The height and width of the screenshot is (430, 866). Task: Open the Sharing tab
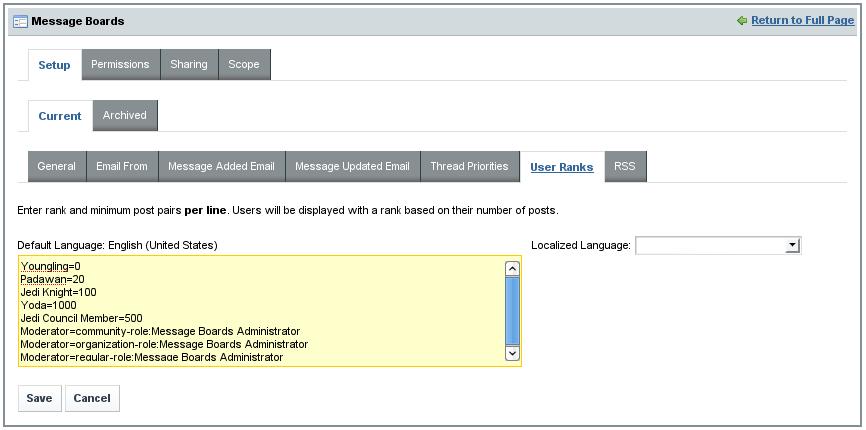(189, 64)
